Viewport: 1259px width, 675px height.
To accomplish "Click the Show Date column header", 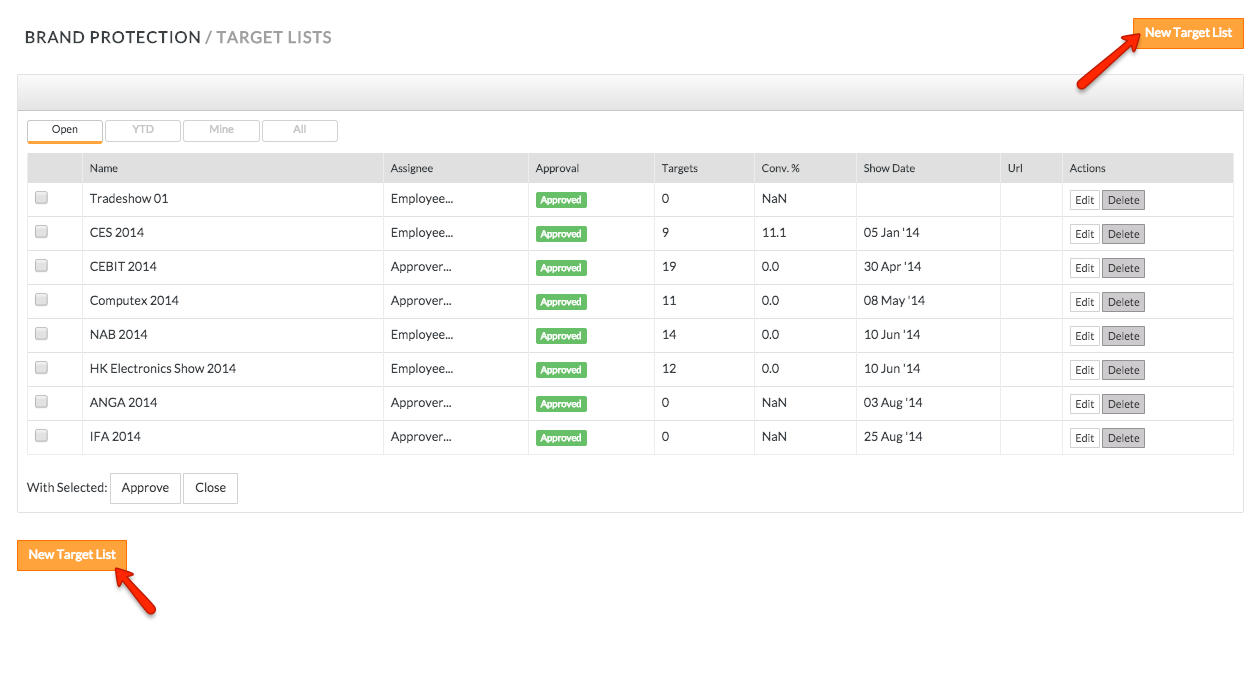I will coord(889,168).
